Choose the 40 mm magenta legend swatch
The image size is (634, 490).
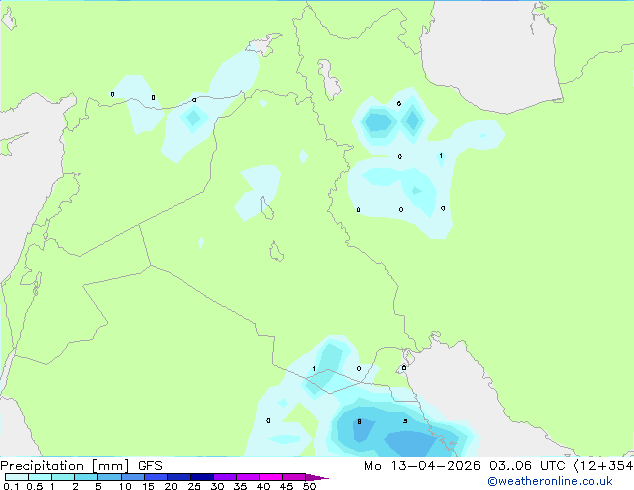[x=271, y=477]
